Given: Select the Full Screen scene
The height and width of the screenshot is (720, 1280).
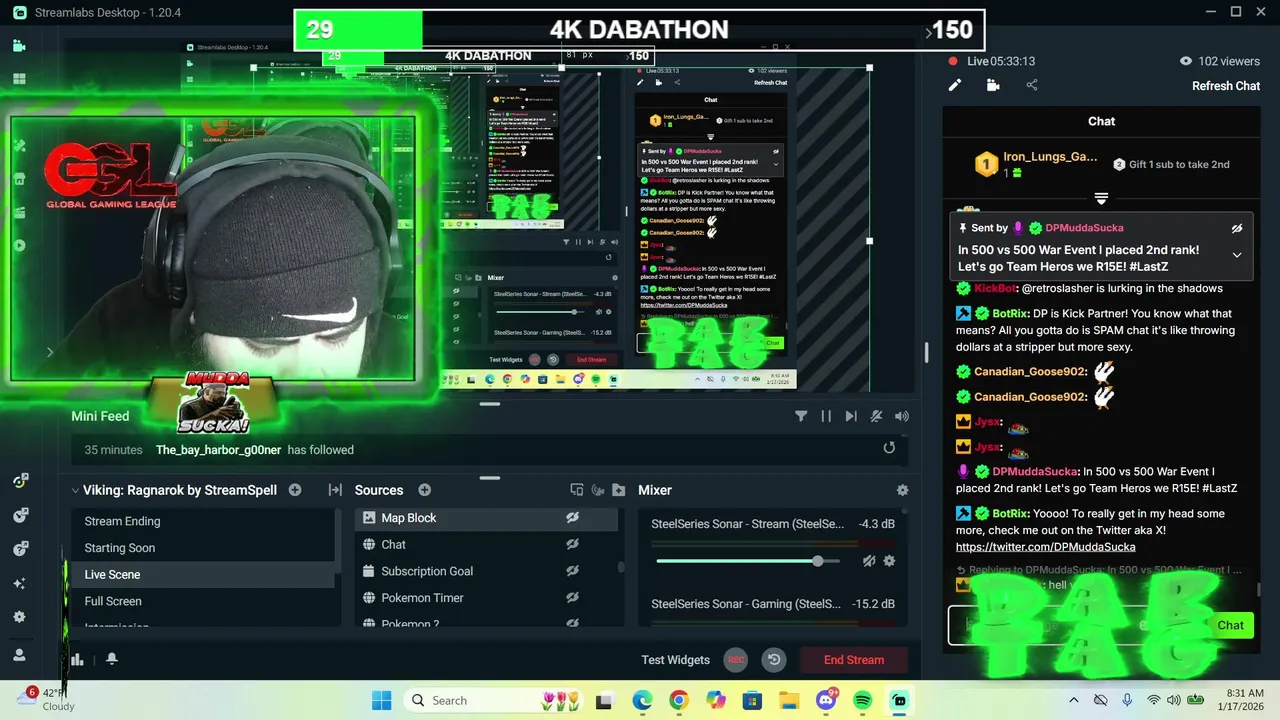Looking at the screenshot, I should tap(203, 601).
